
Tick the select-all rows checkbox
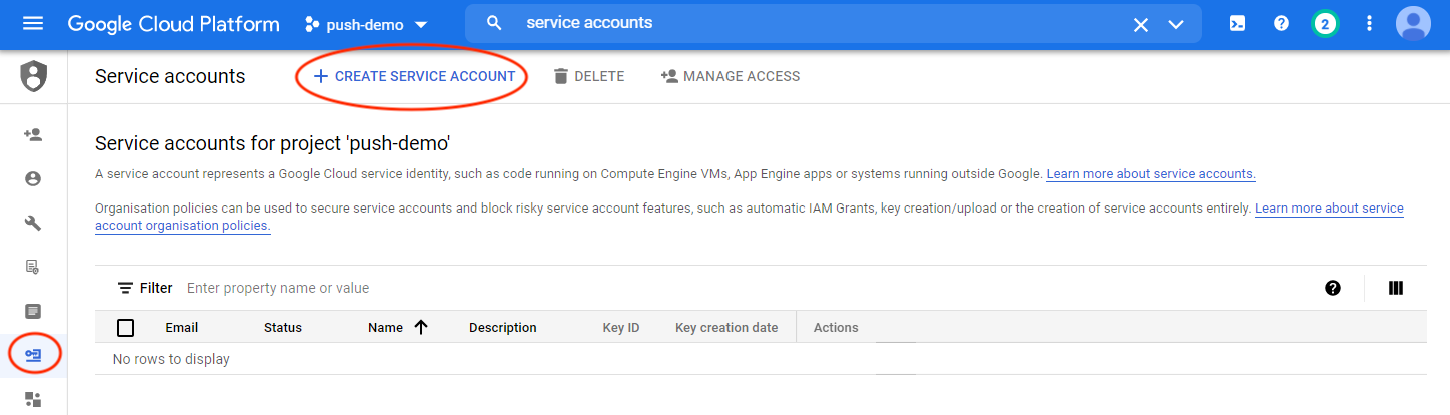[x=125, y=327]
